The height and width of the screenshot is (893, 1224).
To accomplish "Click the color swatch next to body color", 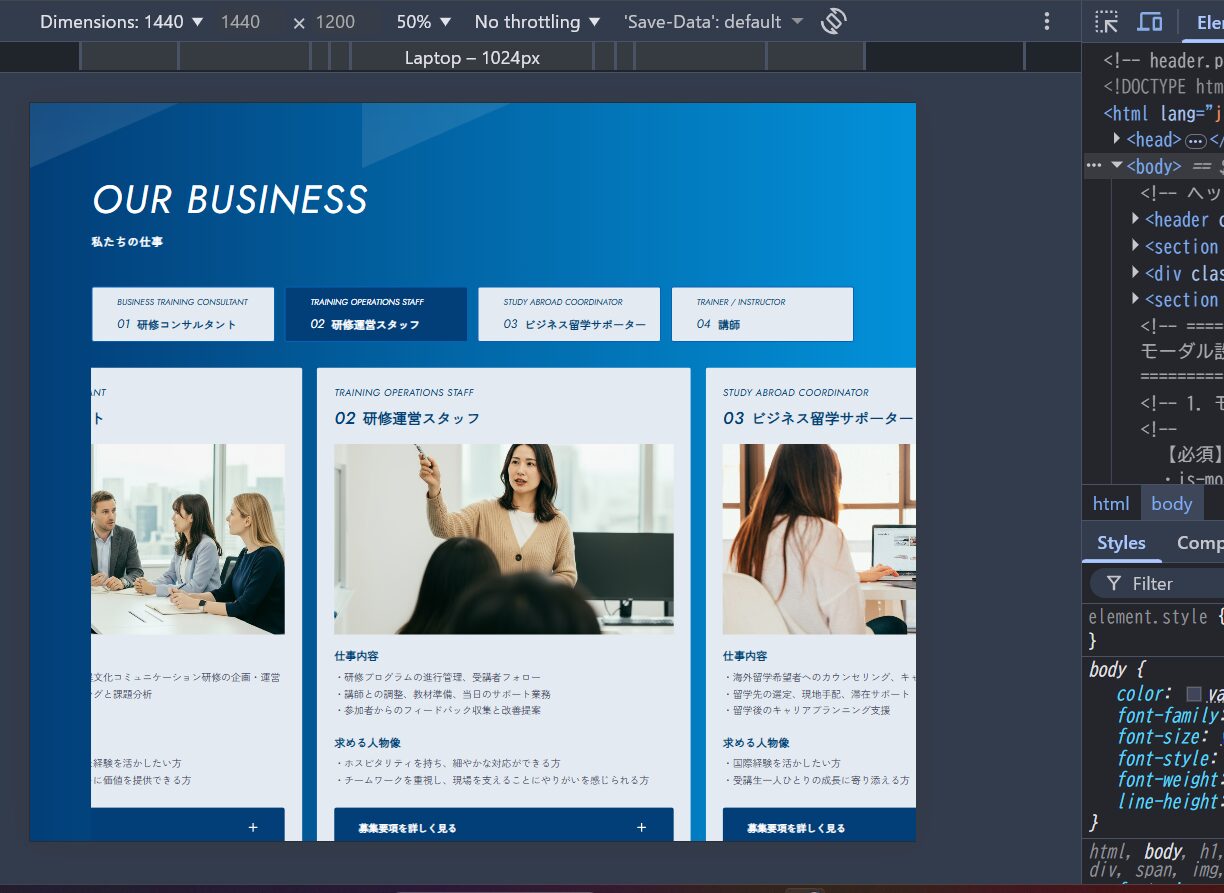I will pos(1193,694).
